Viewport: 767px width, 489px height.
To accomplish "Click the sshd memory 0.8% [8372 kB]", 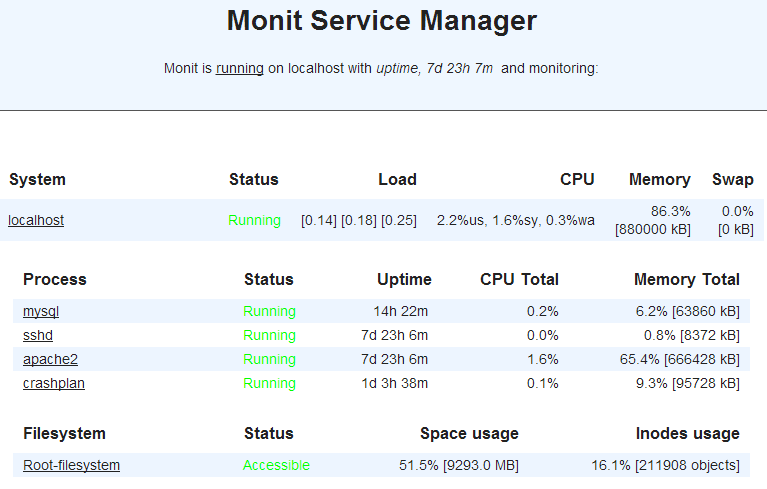I will coord(692,335).
